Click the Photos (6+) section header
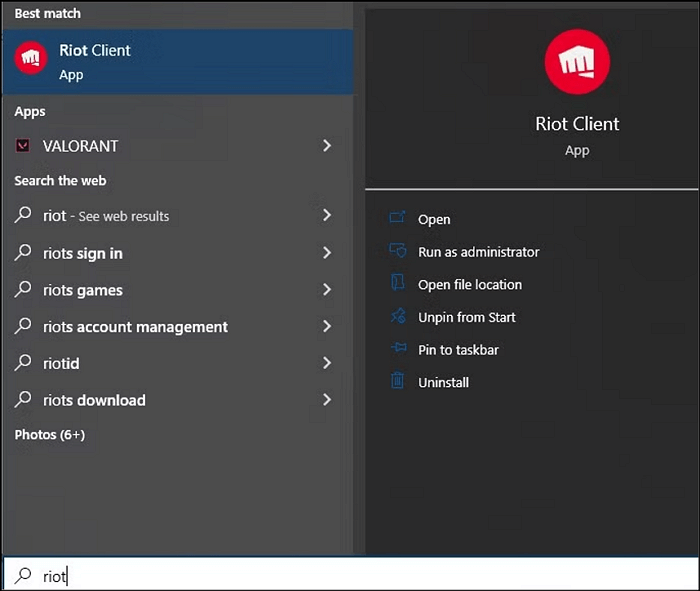 50,435
